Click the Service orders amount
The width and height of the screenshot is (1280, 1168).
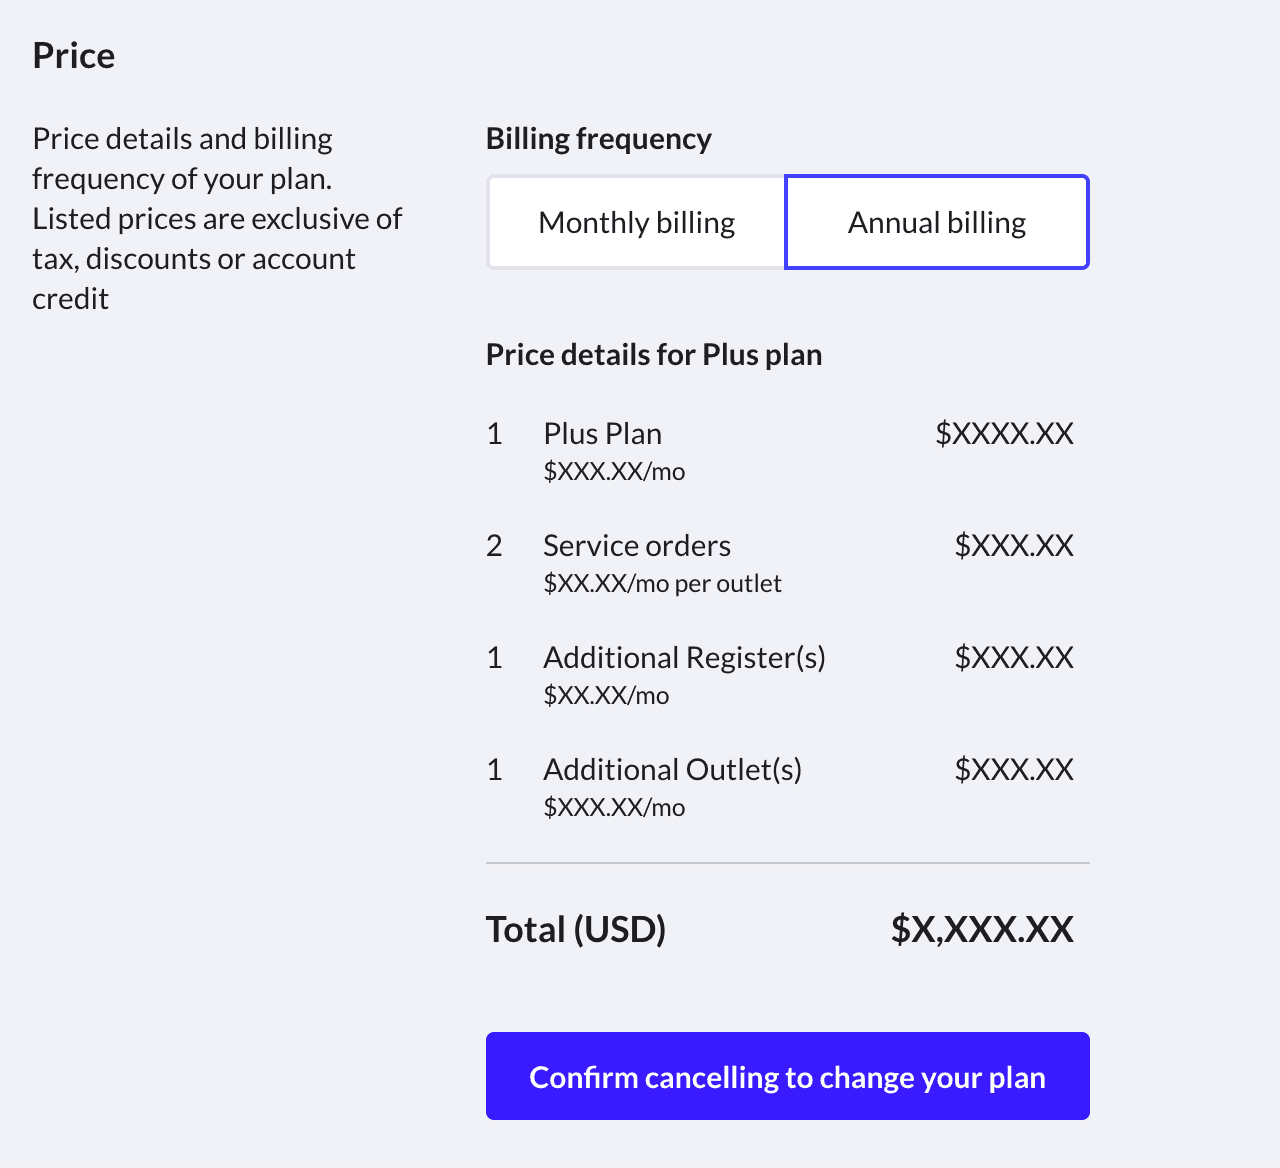pos(1013,546)
